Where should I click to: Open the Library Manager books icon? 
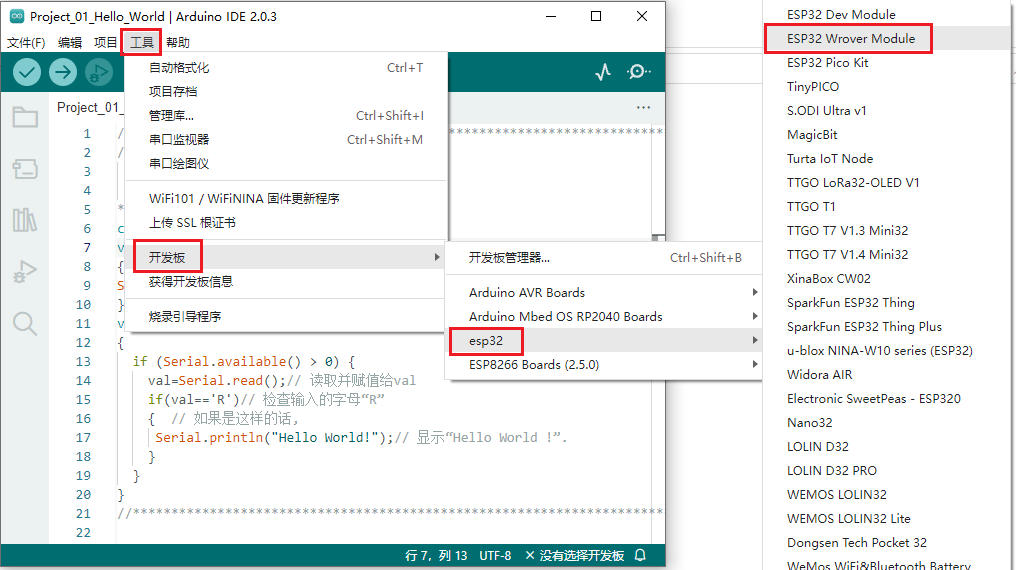(x=25, y=220)
